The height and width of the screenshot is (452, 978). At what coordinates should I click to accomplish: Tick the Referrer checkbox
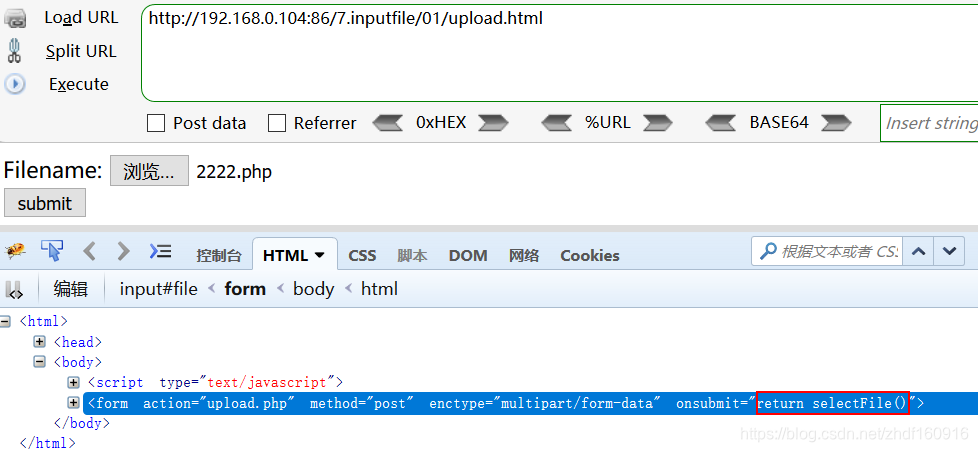pyautogui.click(x=277, y=123)
